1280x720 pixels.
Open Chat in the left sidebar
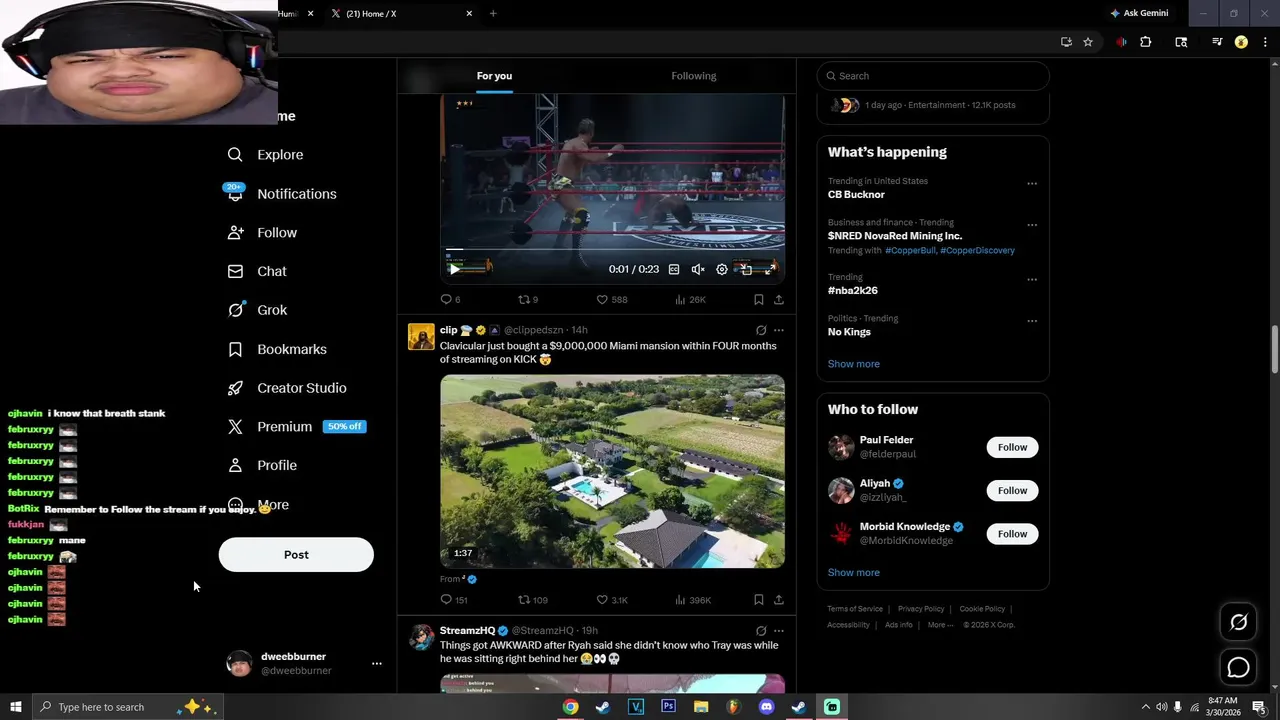click(x=257, y=271)
